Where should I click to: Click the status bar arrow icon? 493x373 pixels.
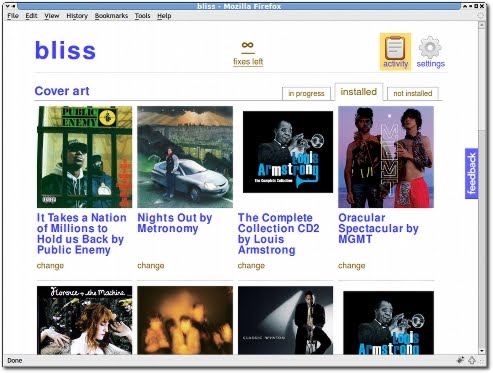click(x=472, y=360)
